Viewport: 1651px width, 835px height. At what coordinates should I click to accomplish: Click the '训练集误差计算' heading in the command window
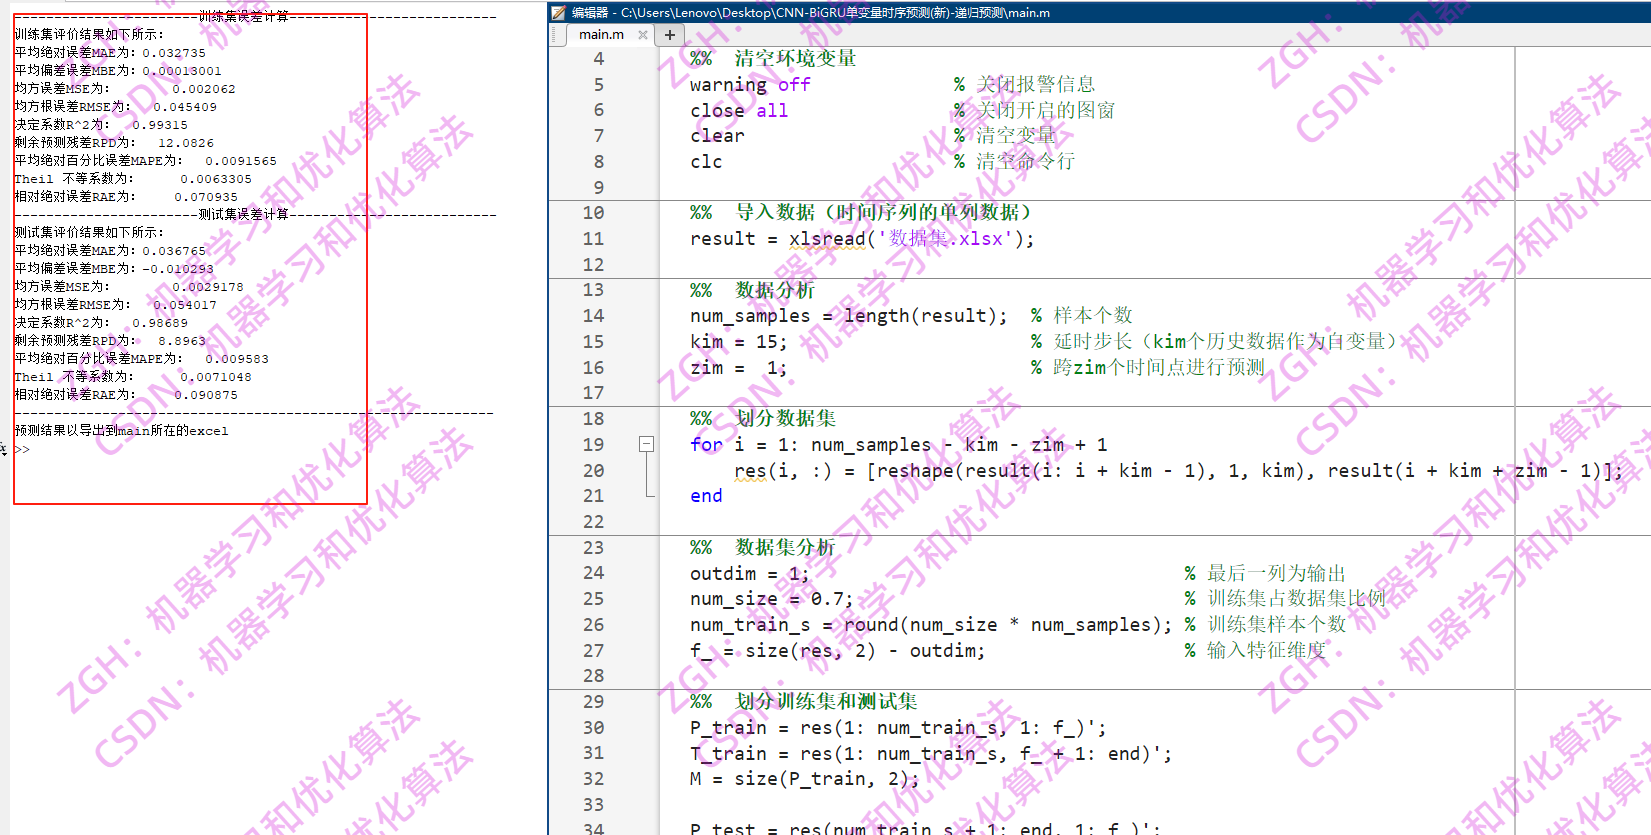click(x=244, y=16)
